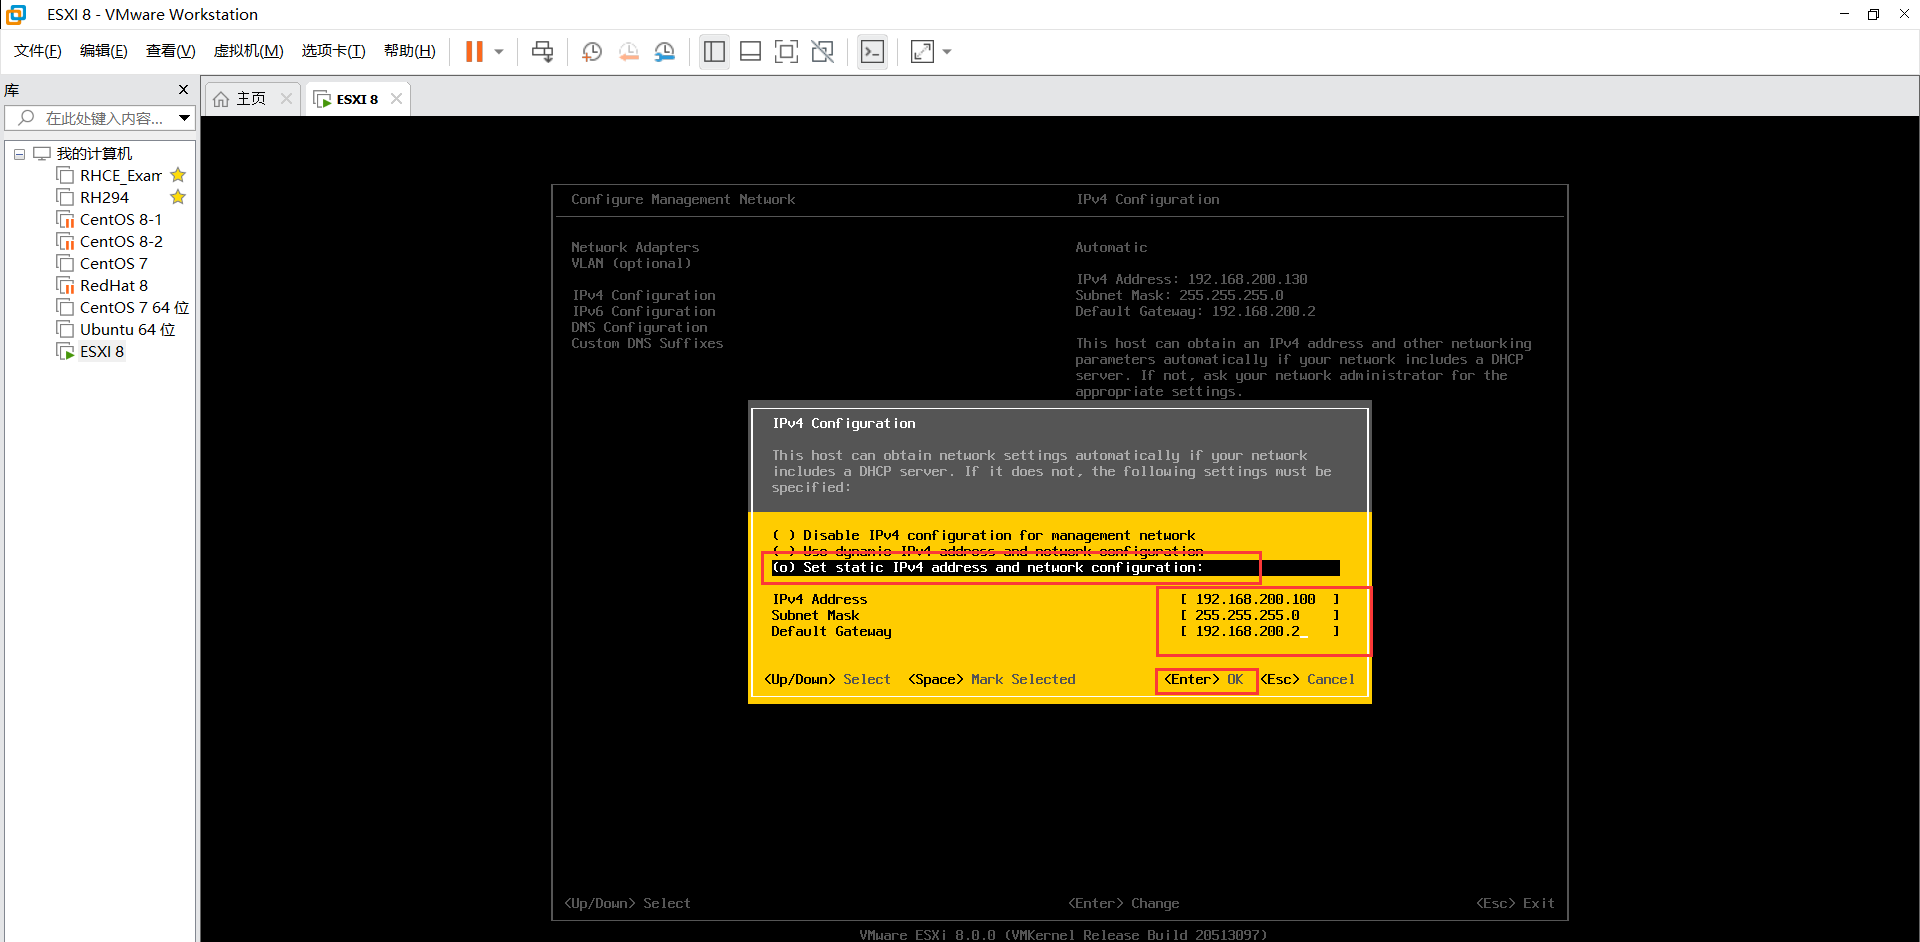The image size is (1920, 942).
Task: Send Ctrl+Alt+Del to the virtual machine
Action: point(543,52)
